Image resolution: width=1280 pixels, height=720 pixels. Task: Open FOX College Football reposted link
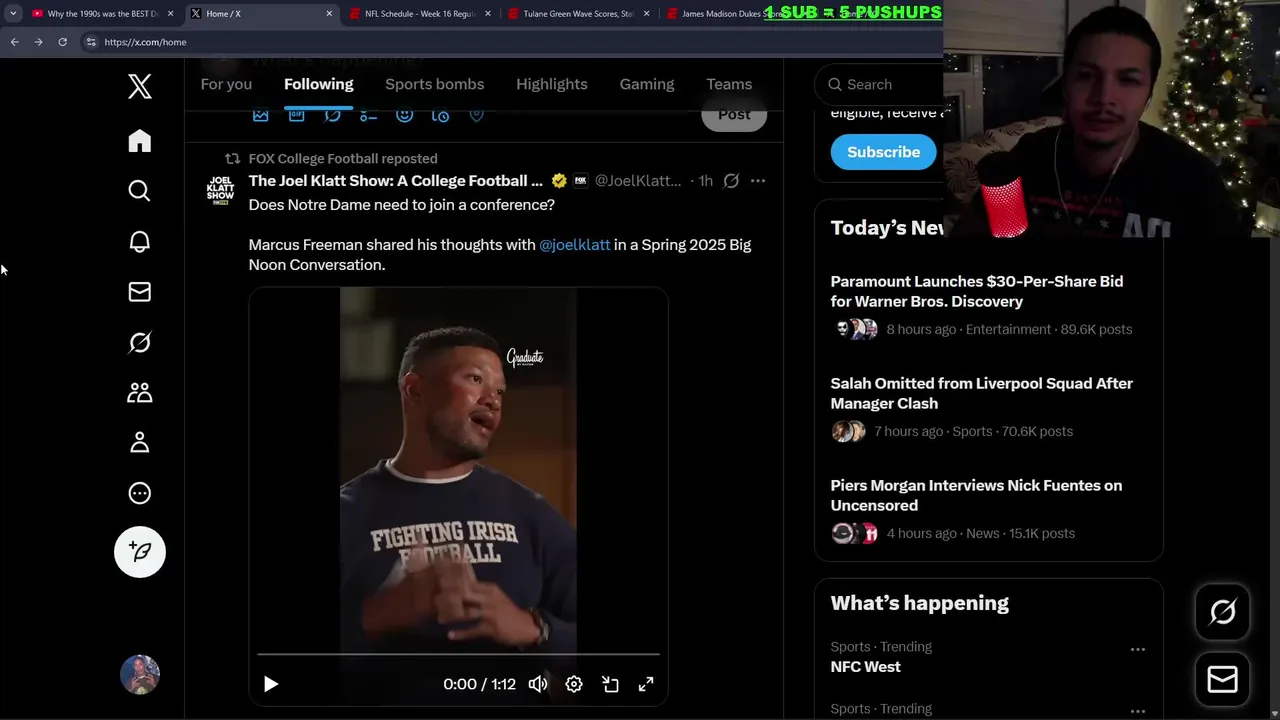click(343, 158)
